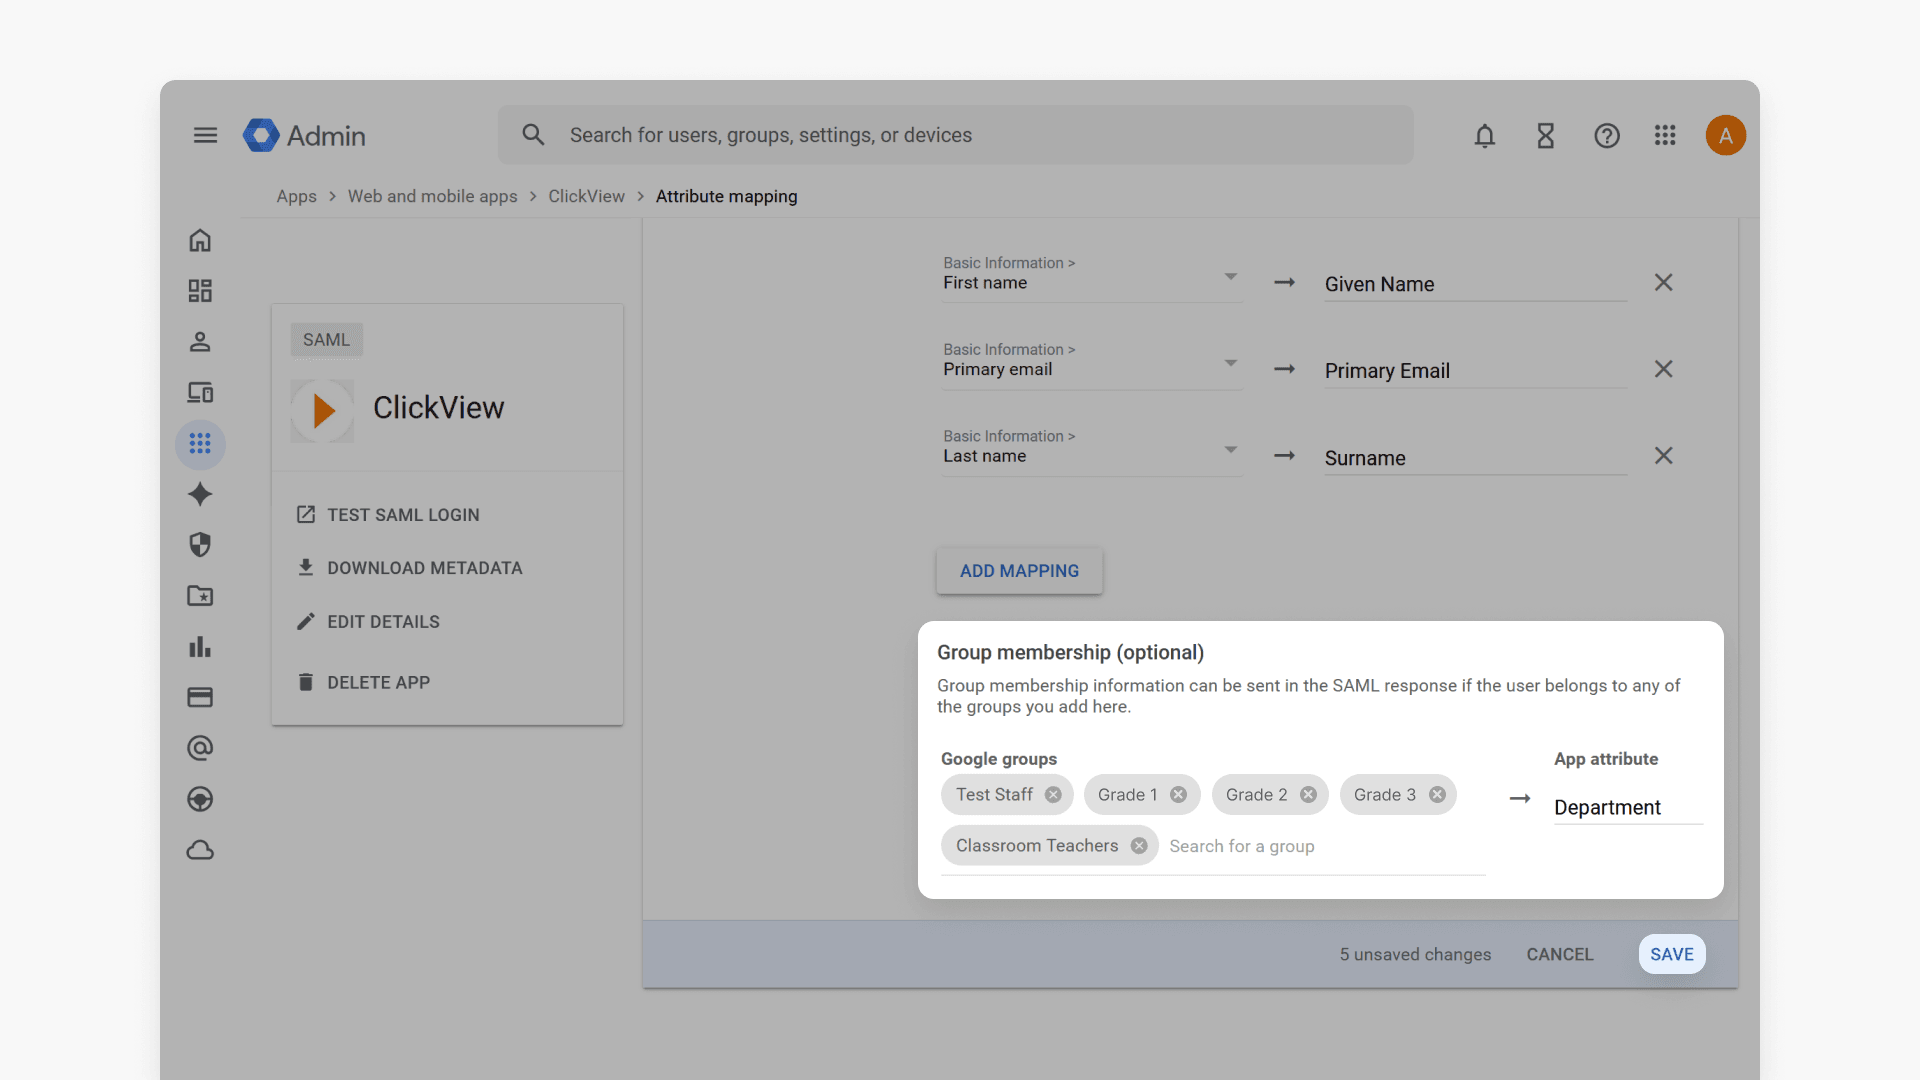This screenshot has width=1920, height=1080.
Task: Click the Search for a group field
Action: point(1326,847)
